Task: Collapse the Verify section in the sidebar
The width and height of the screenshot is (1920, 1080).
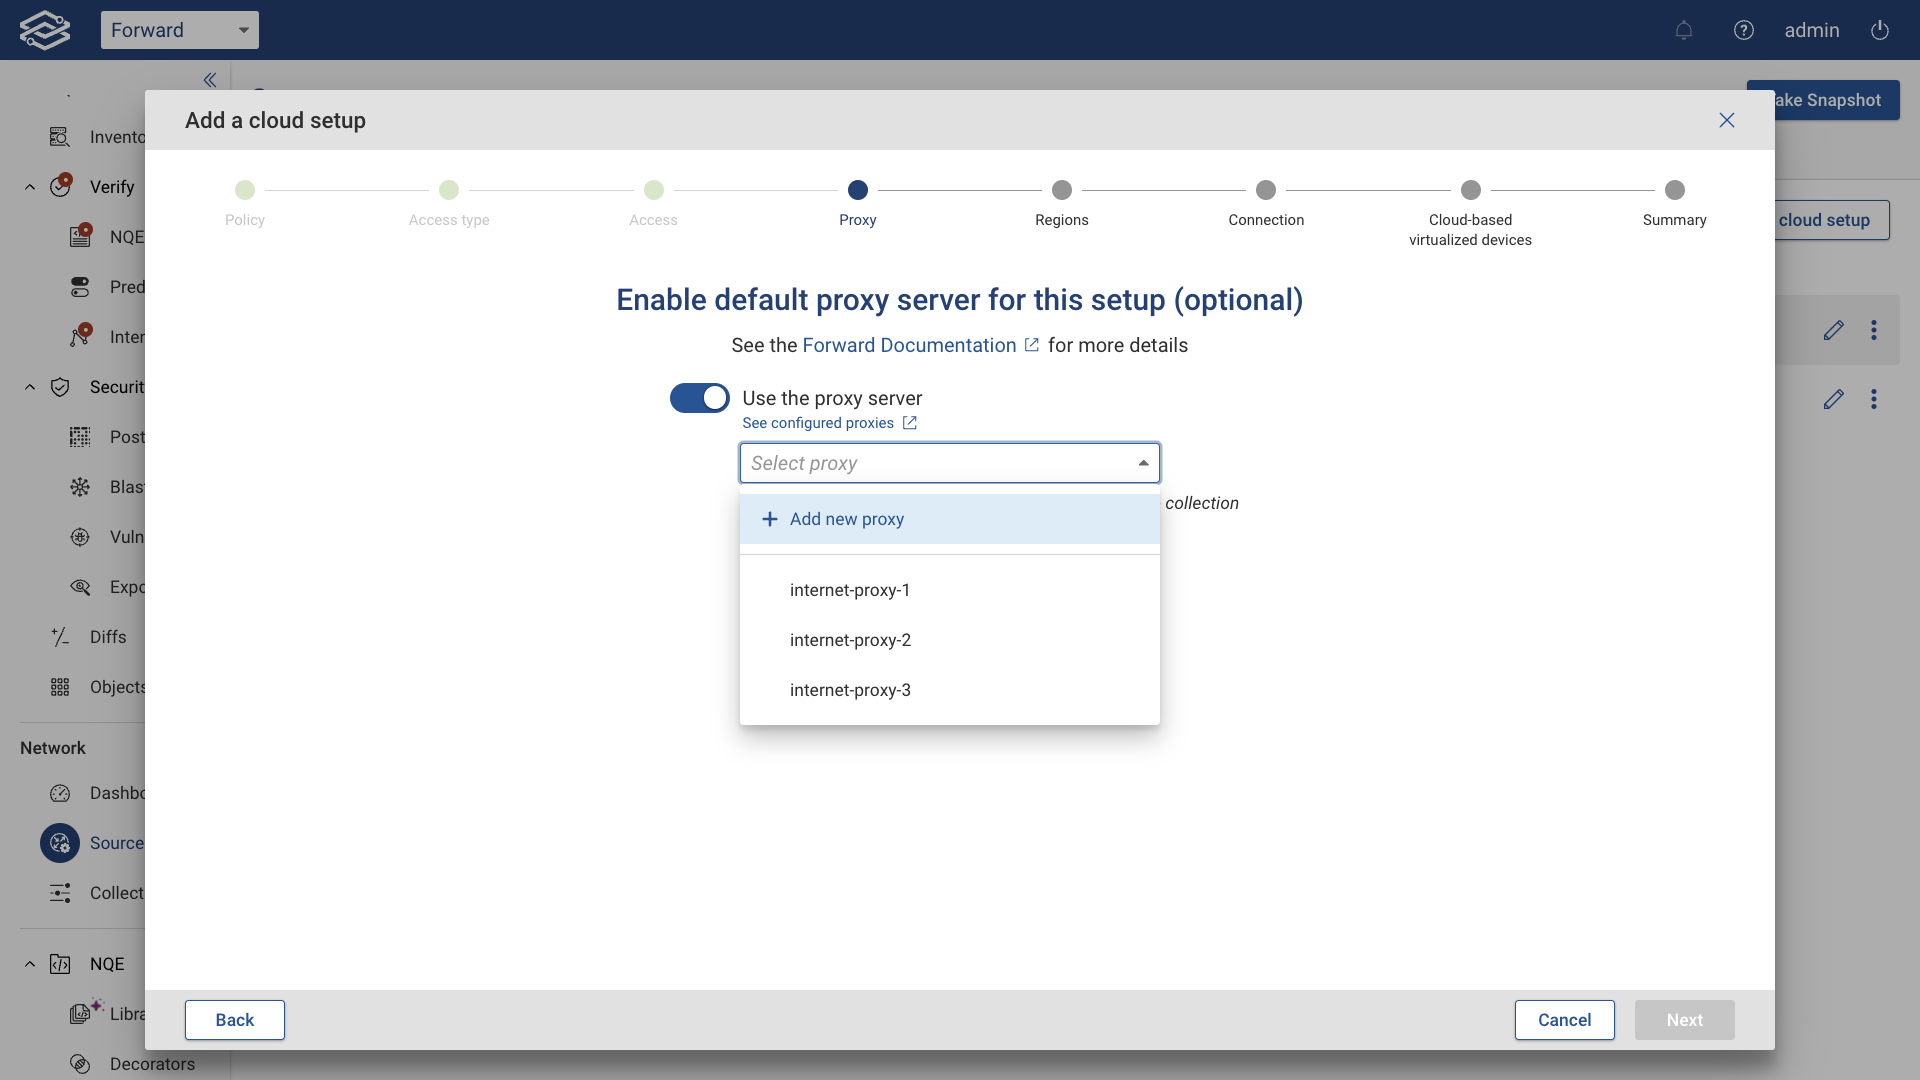Action: [x=29, y=187]
